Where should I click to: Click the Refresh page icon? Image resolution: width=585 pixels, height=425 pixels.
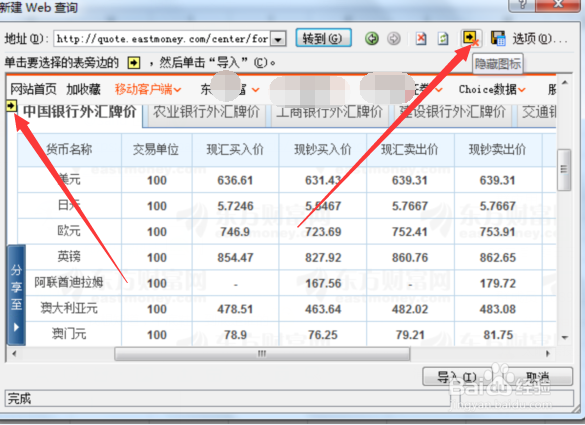tap(443, 38)
